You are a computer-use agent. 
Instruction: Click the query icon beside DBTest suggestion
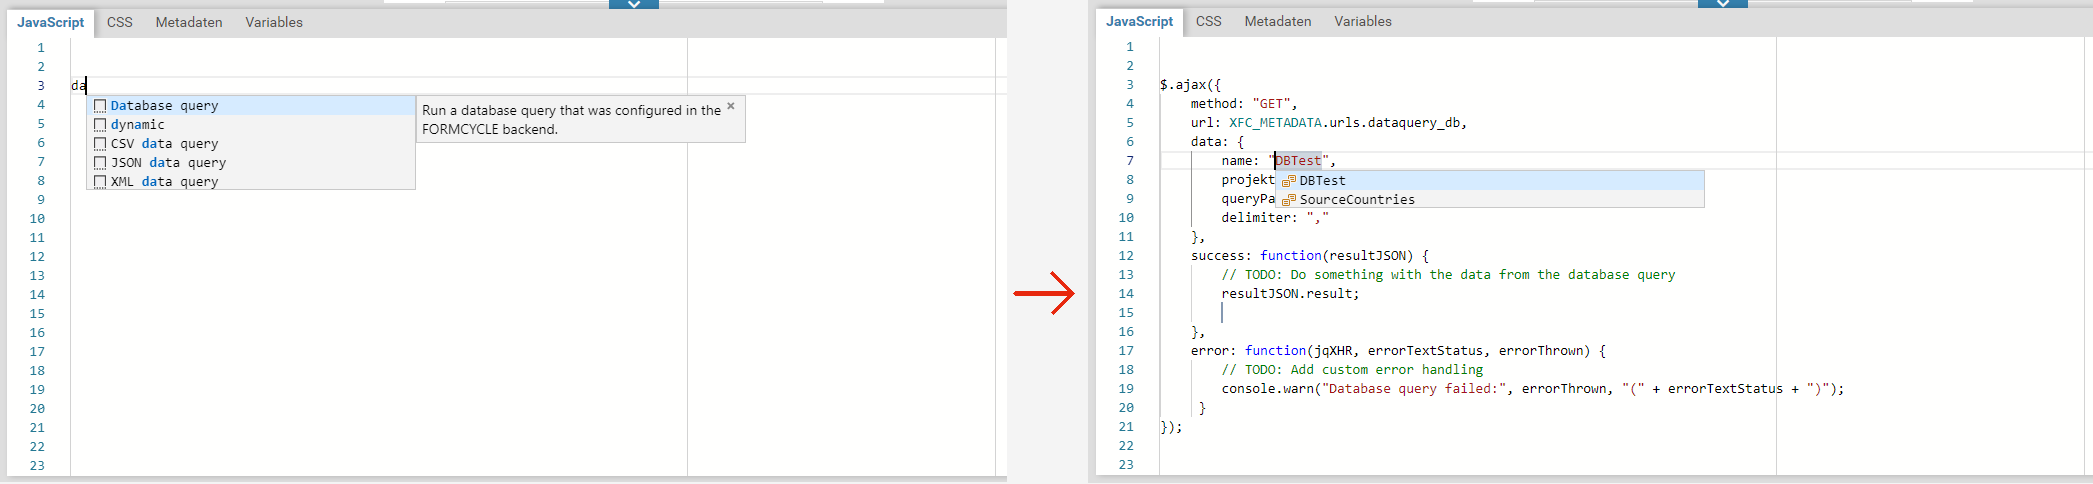coord(1288,181)
